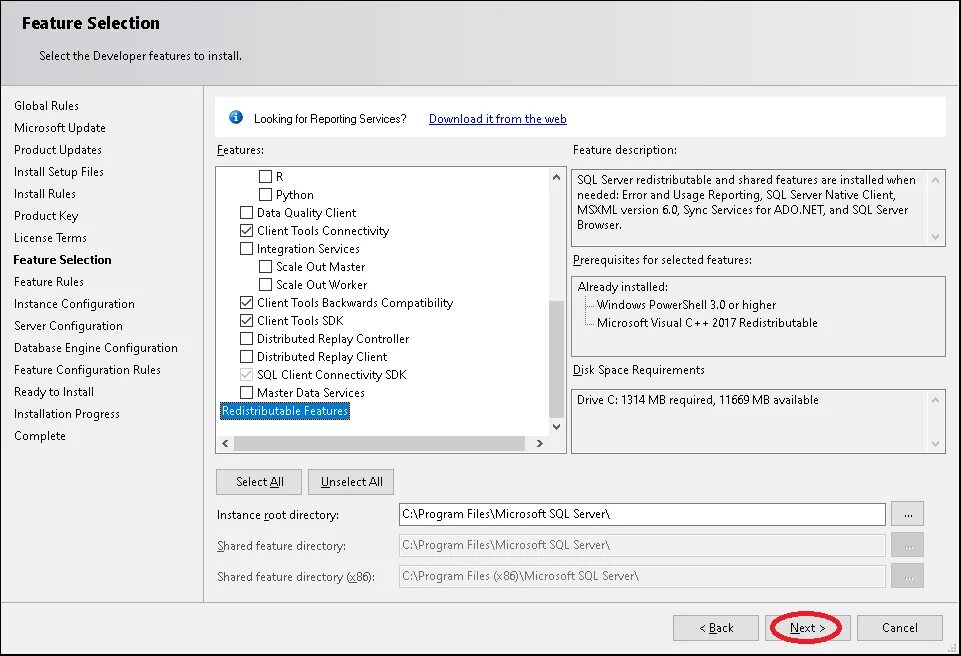Click the Select All button

(259, 482)
